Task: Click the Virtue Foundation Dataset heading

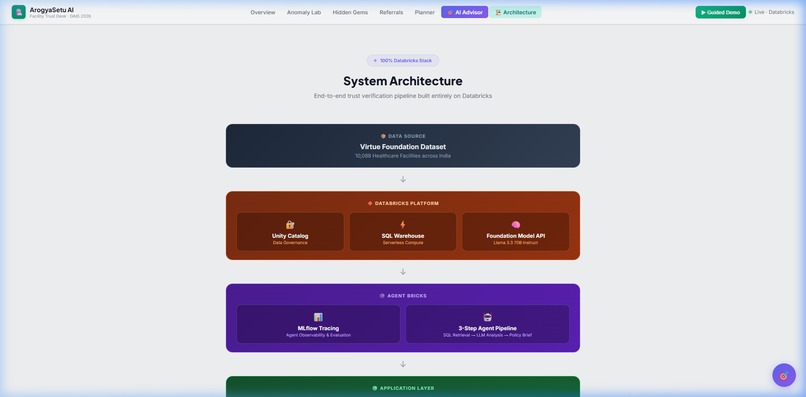Action: pos(402,147)
